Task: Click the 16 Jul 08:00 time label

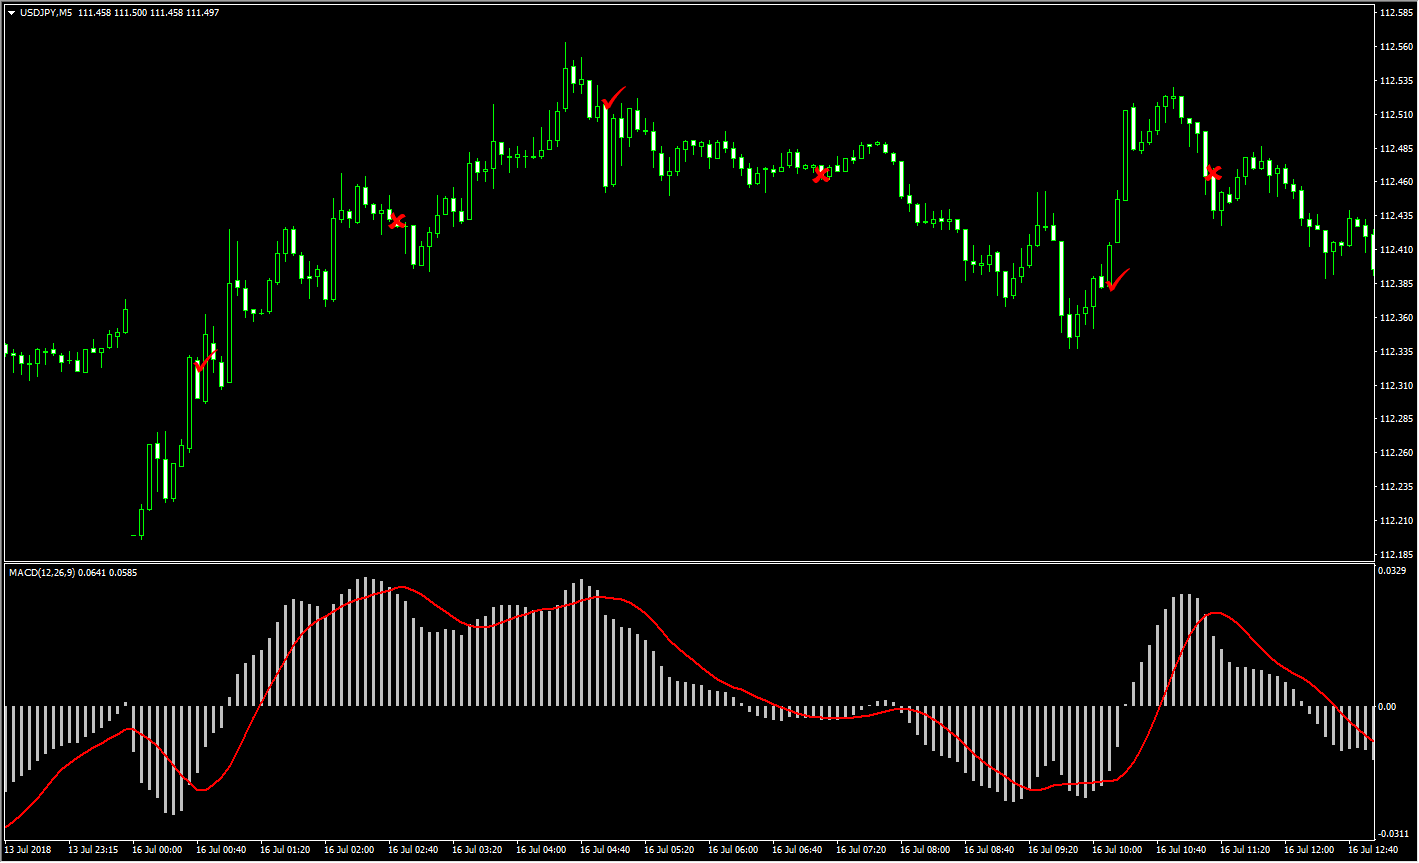Action: [x=925, y=851]
